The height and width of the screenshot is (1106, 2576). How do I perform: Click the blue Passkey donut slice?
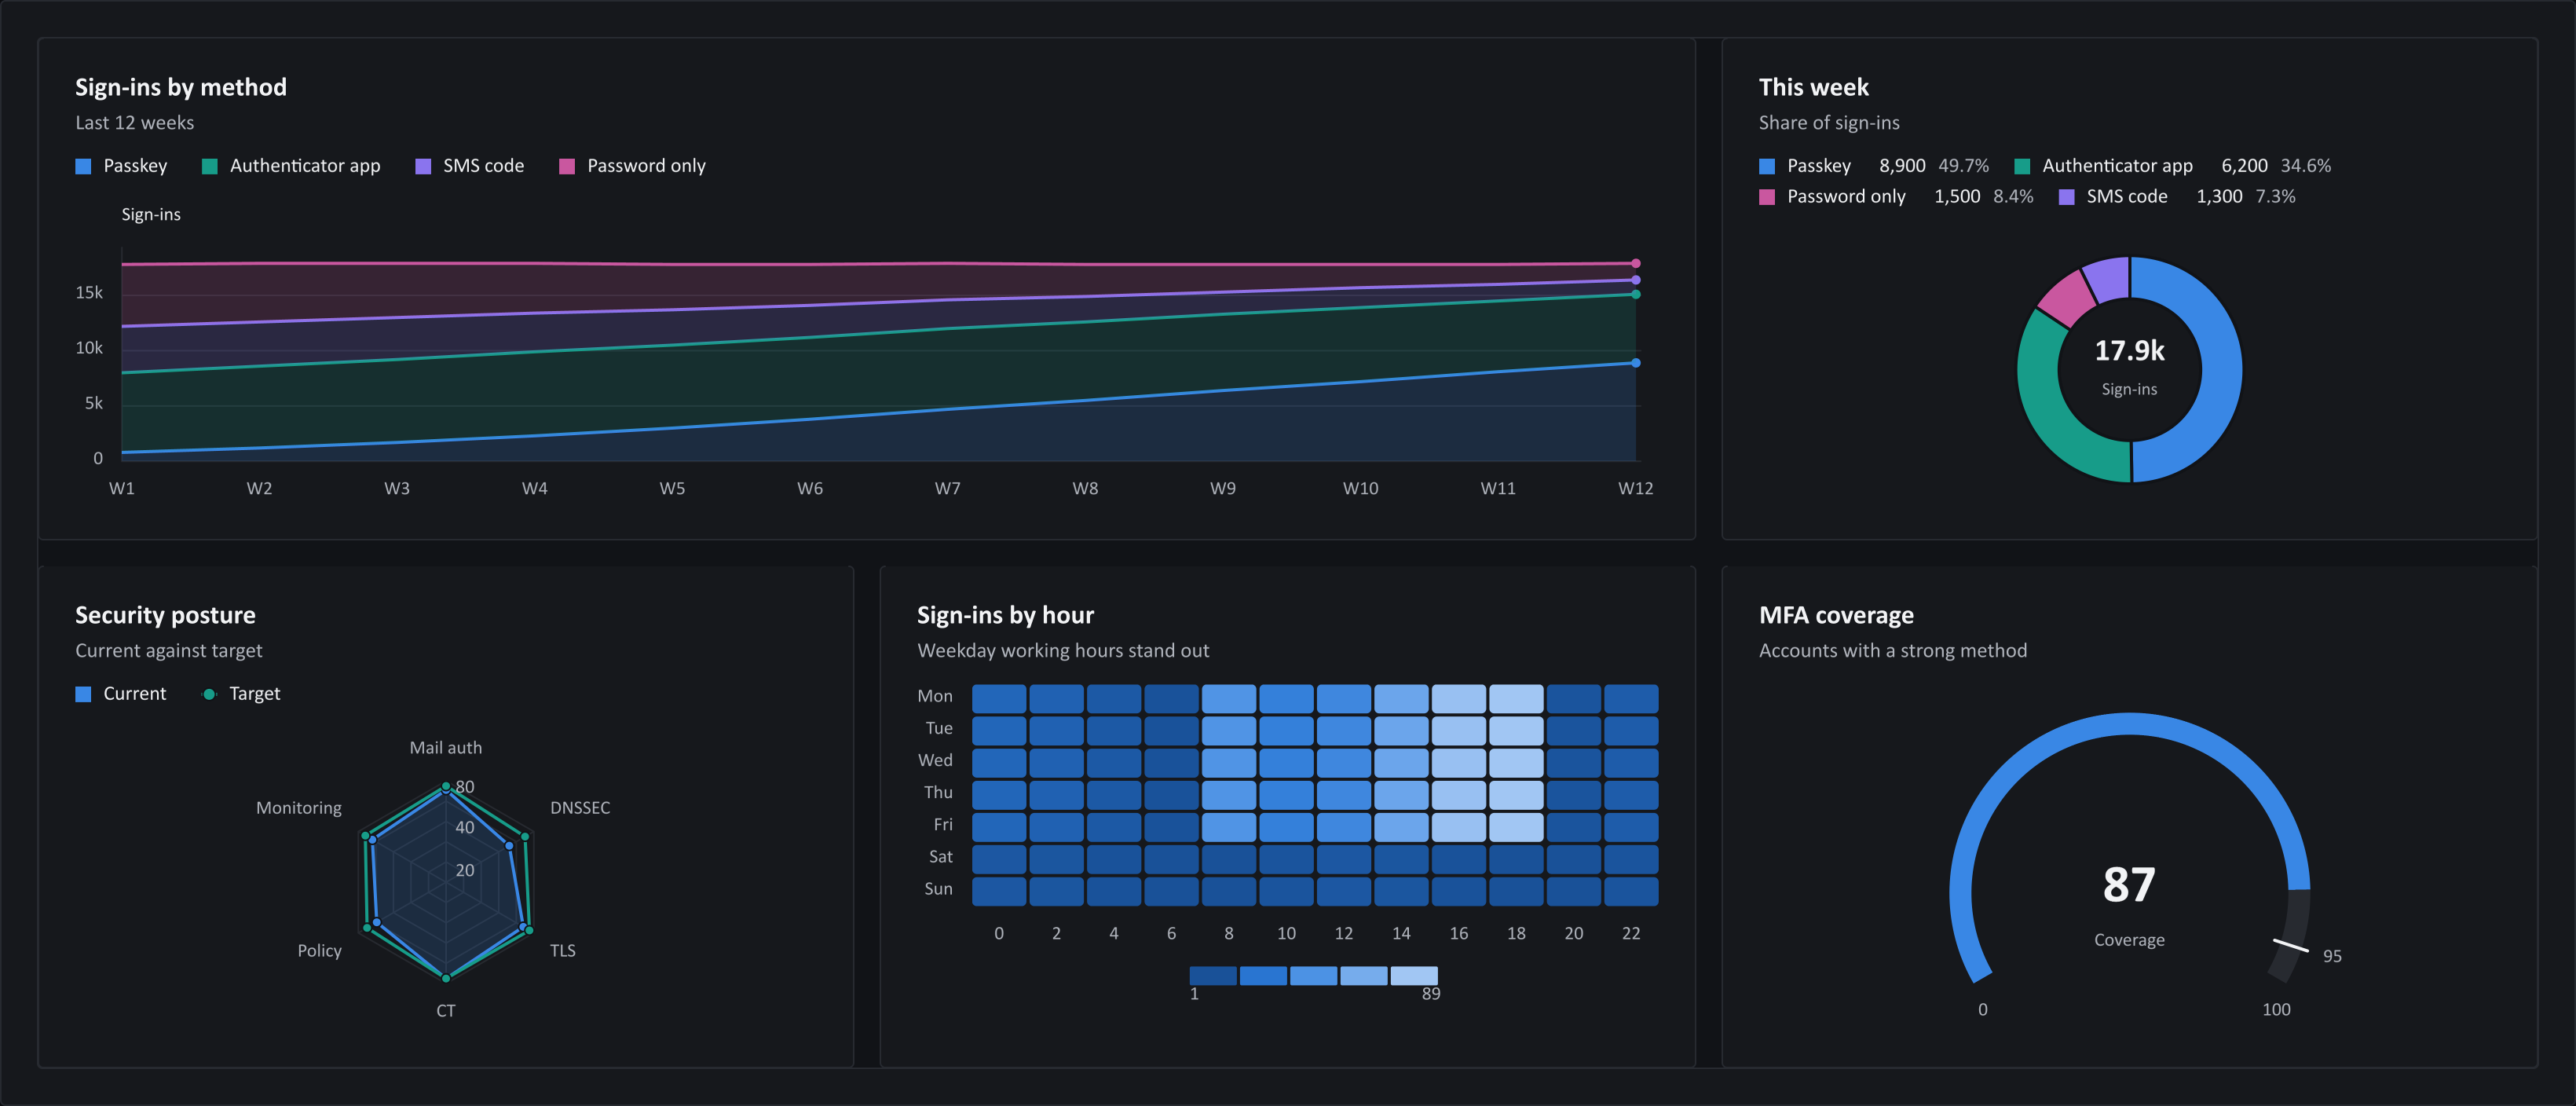(2220, 369)
